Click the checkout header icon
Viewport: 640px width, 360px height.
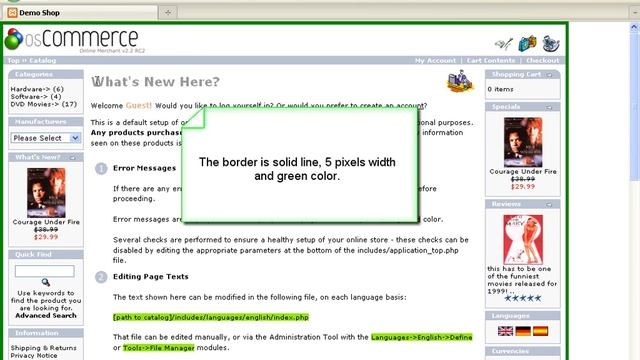pos(551,44)
